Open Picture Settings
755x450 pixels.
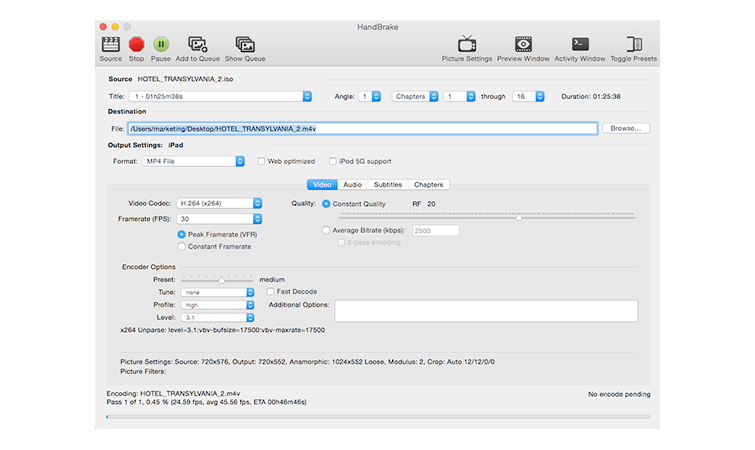[x=467, y=44]
